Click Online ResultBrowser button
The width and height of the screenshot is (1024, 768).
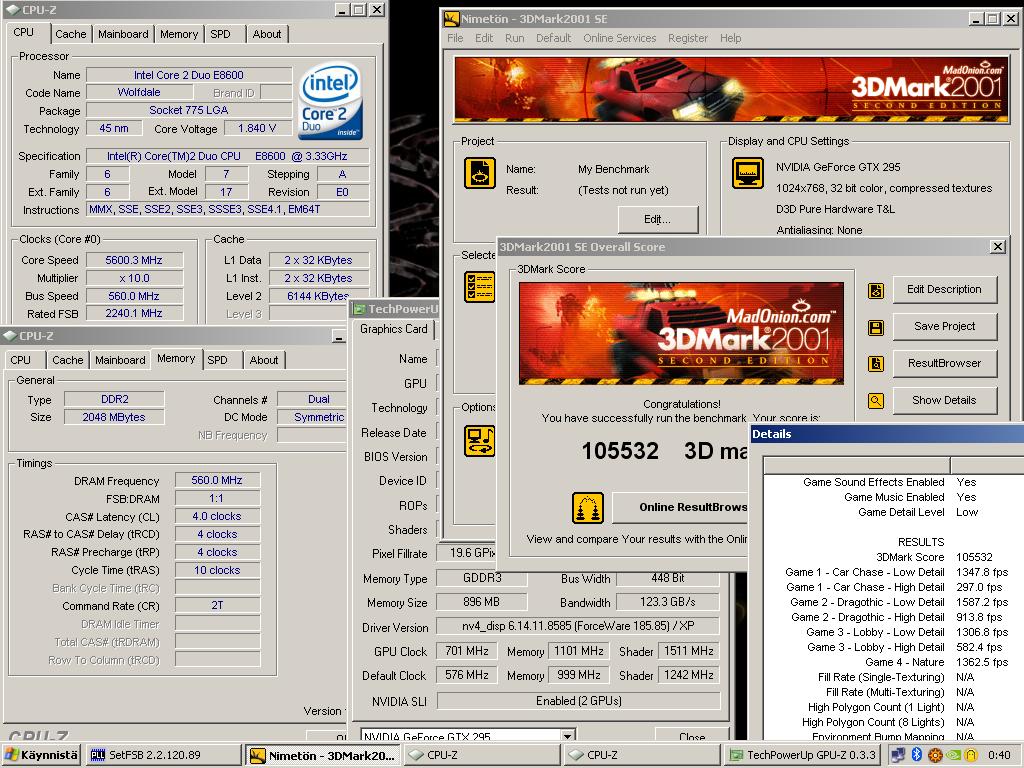[x=680, y=507]
